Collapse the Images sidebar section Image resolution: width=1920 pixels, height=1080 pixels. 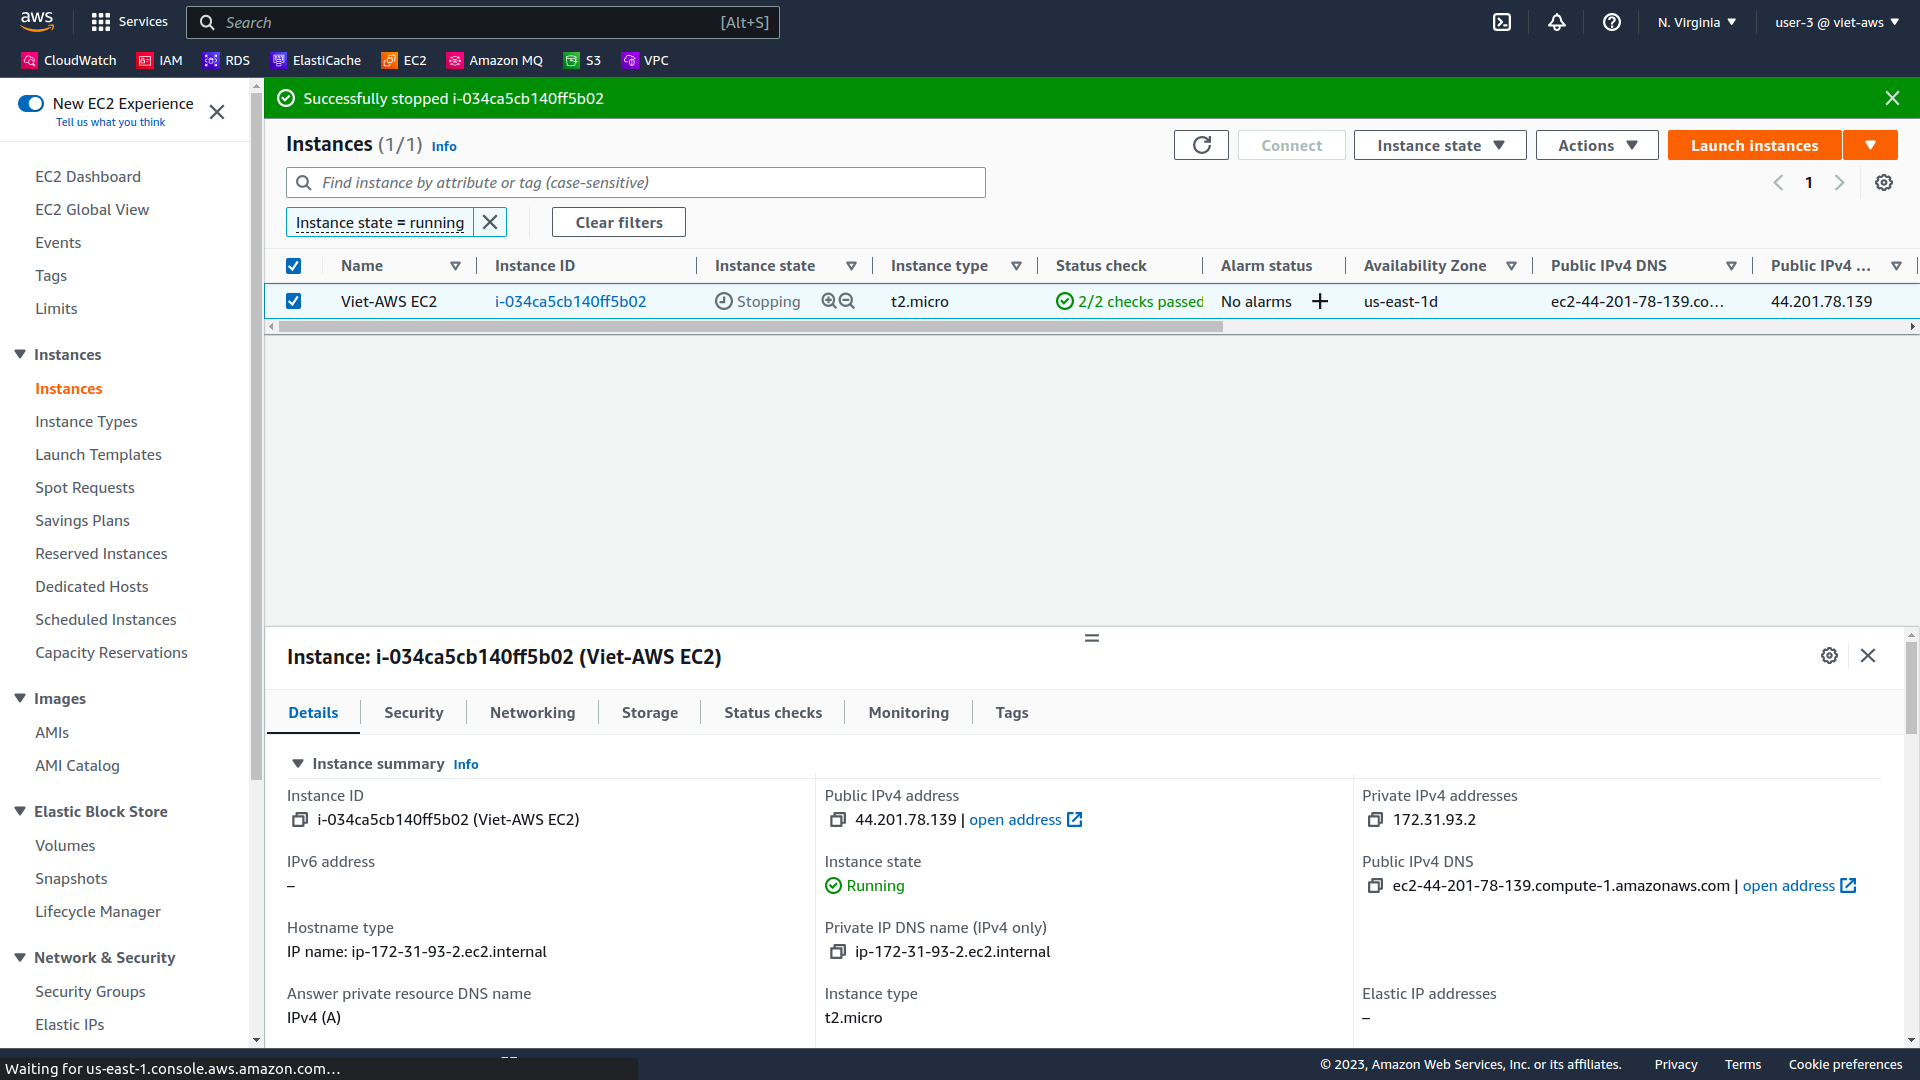pyautogui.click(x=19, y=699)
